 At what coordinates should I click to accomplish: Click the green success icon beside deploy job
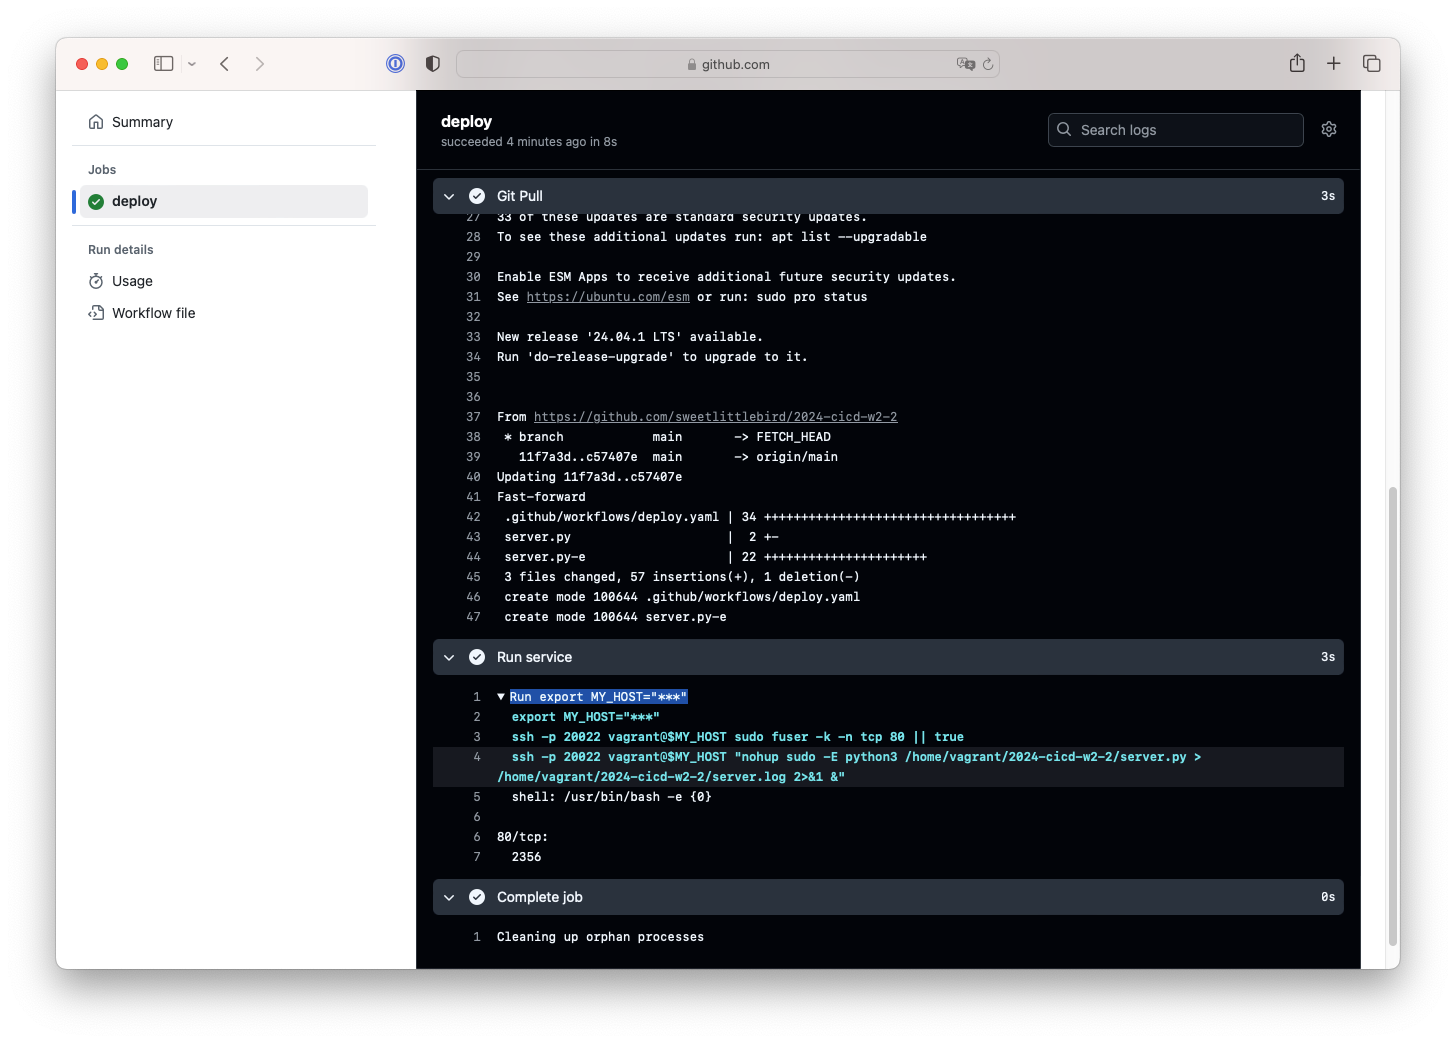point(96,201)
